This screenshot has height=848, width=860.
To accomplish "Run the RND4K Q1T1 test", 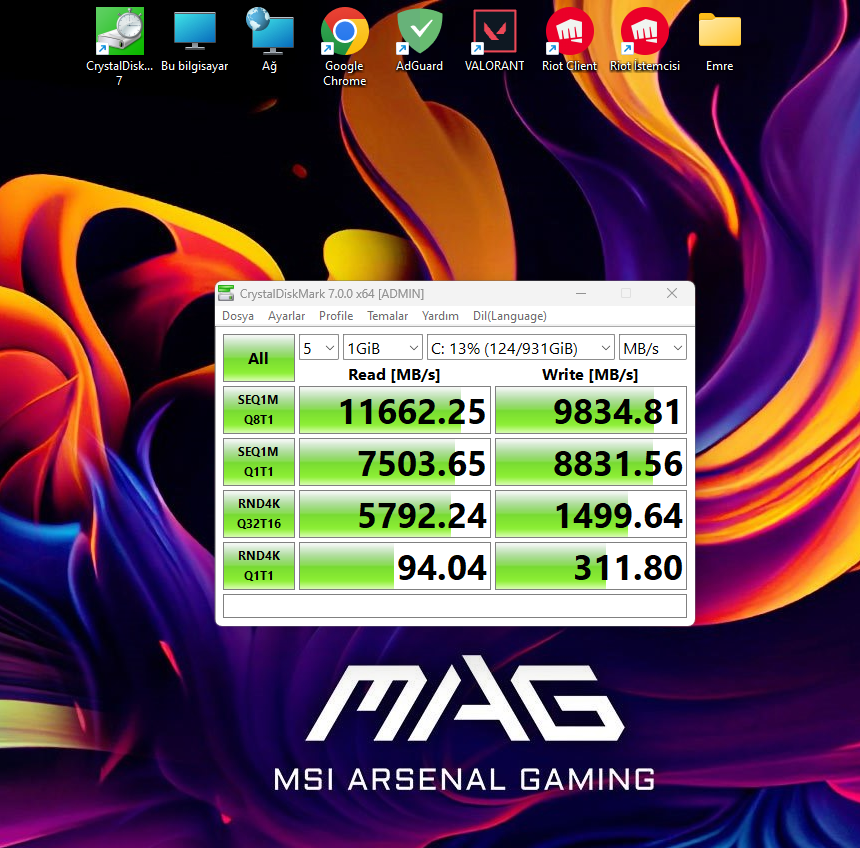I will 259,566.
